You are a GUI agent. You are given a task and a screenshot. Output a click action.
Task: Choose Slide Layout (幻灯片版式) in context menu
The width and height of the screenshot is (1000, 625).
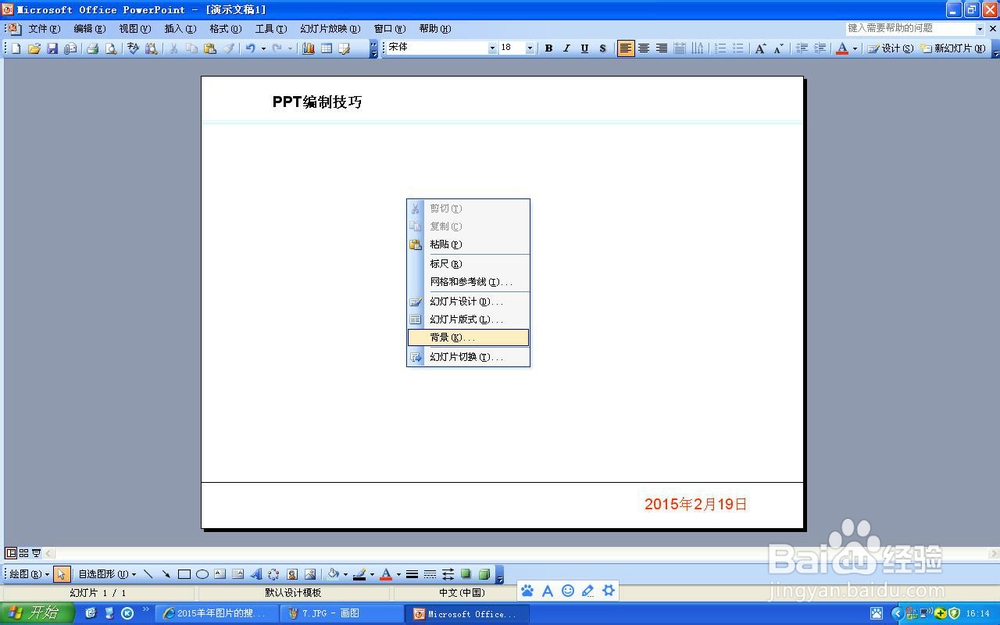[x=468, y=319]
